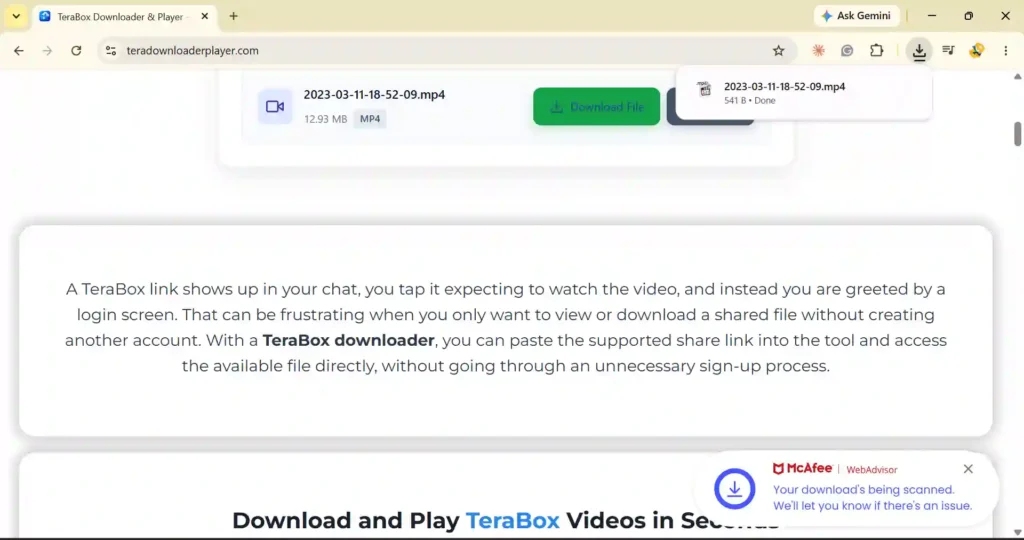The width and height of the screenshot is (1024, 540).
Task: Click the page scrollbar up arrow
Action: [x=1017, y=76]
